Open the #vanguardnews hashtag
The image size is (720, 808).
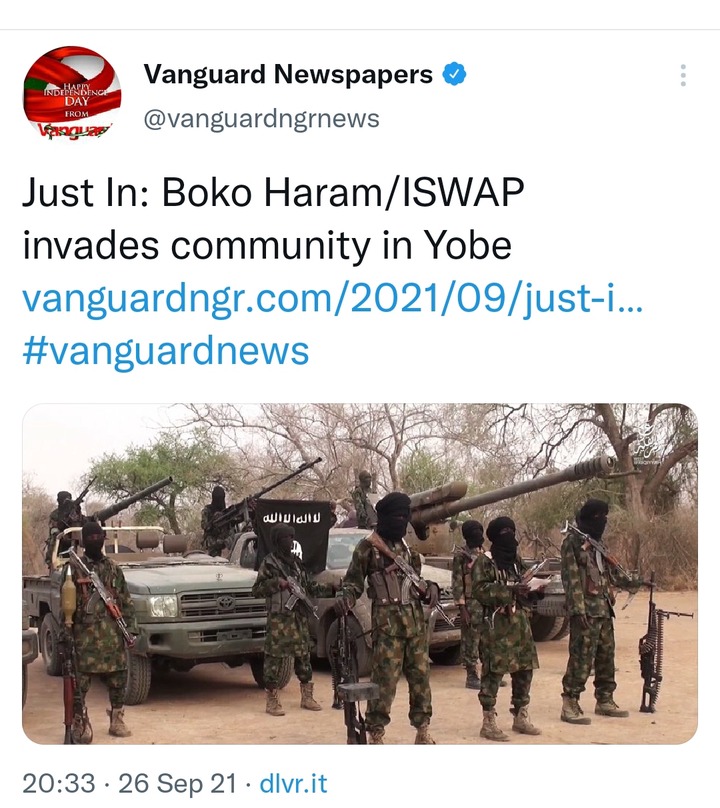click(165, 351)
